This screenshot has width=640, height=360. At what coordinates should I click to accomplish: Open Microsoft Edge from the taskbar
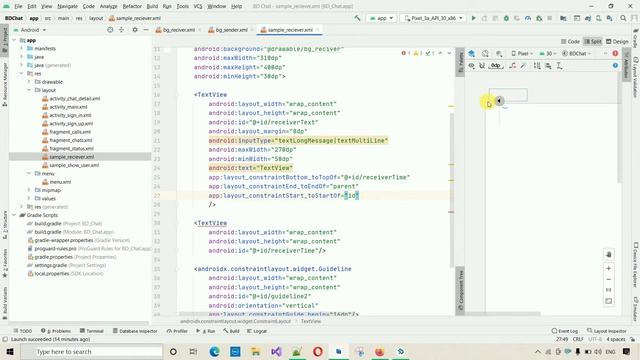214,351
